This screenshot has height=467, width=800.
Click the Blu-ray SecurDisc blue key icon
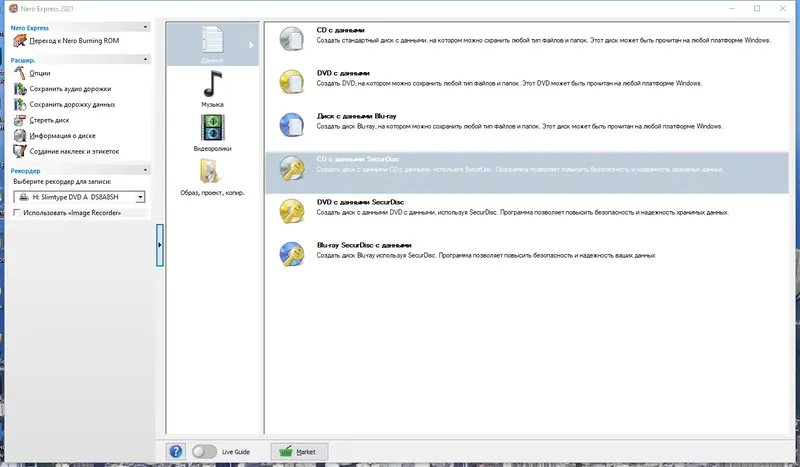click(x=292, y=254)
